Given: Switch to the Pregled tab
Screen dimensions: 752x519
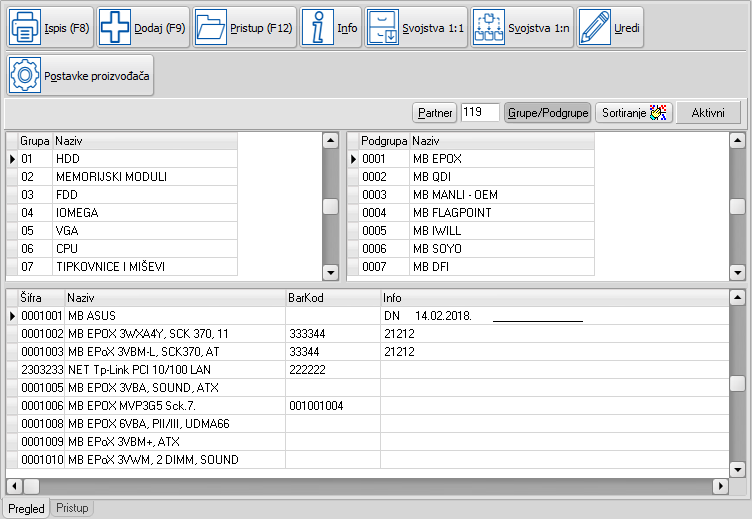Looking at the screenshot, I should (x=26, y=508).
